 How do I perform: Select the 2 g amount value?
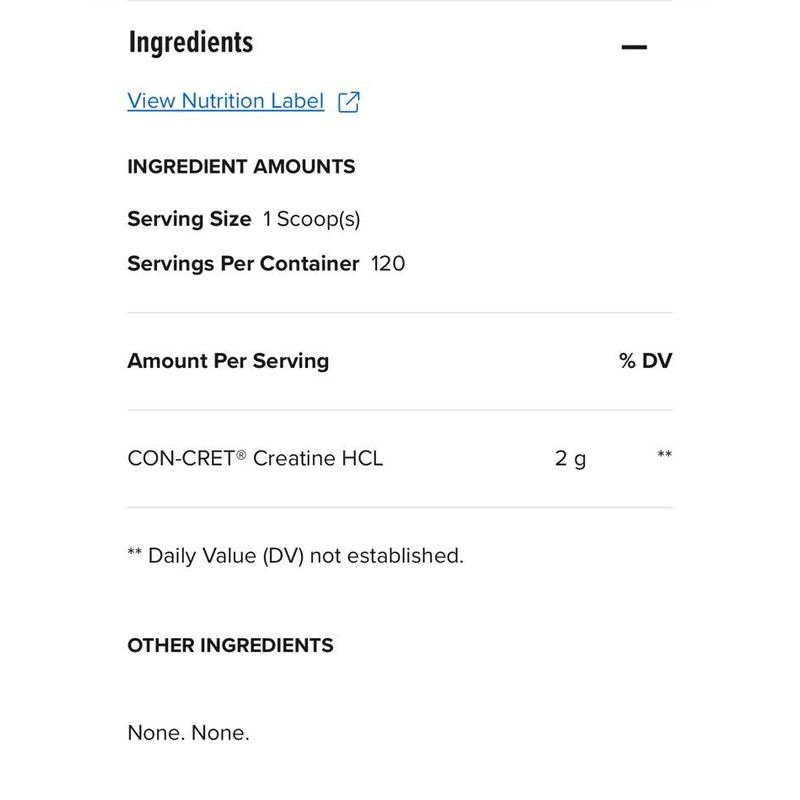(x=570, y=459)
